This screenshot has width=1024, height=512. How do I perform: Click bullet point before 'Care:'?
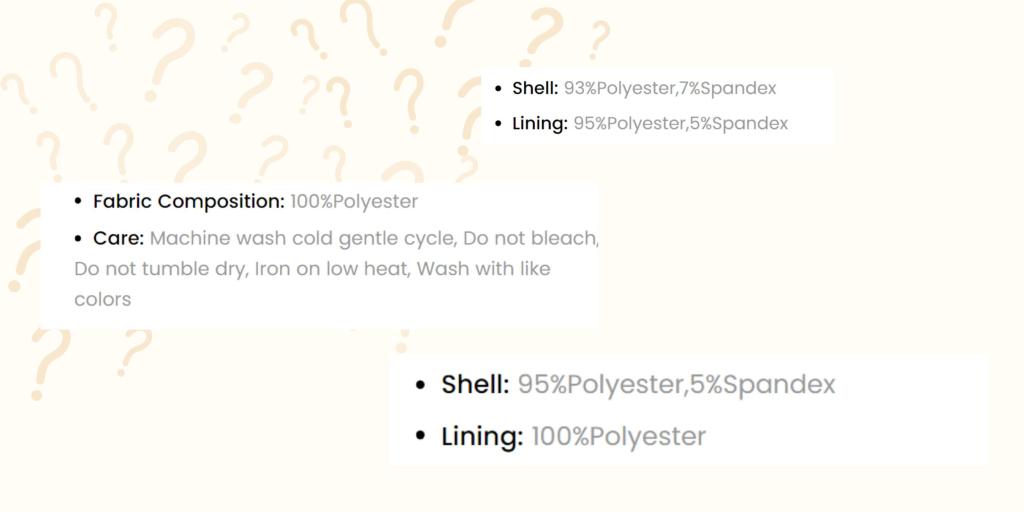[x=78, y=239]
